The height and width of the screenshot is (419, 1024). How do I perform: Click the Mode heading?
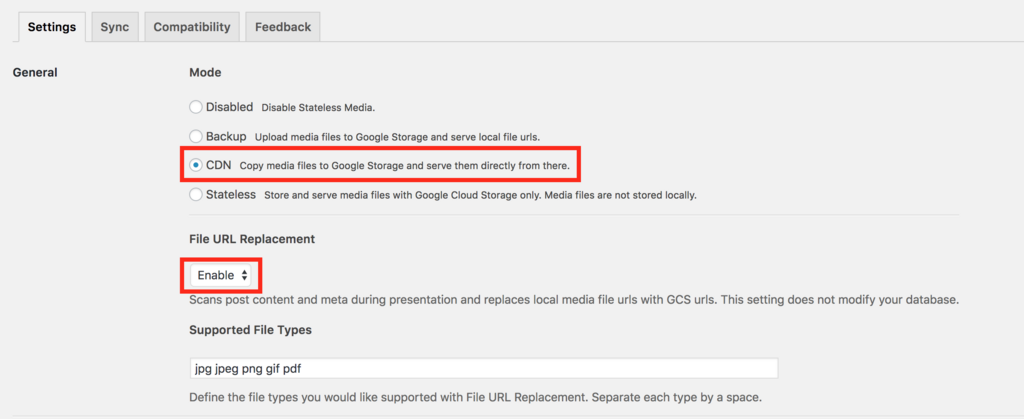pos(205,72)
